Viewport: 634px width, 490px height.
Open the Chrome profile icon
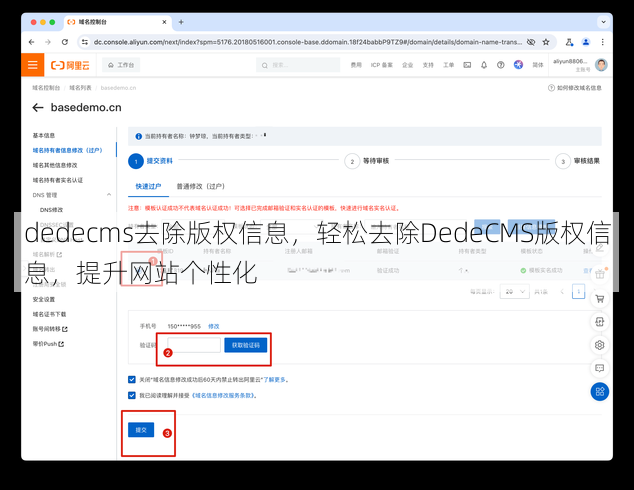pos(586,42)
